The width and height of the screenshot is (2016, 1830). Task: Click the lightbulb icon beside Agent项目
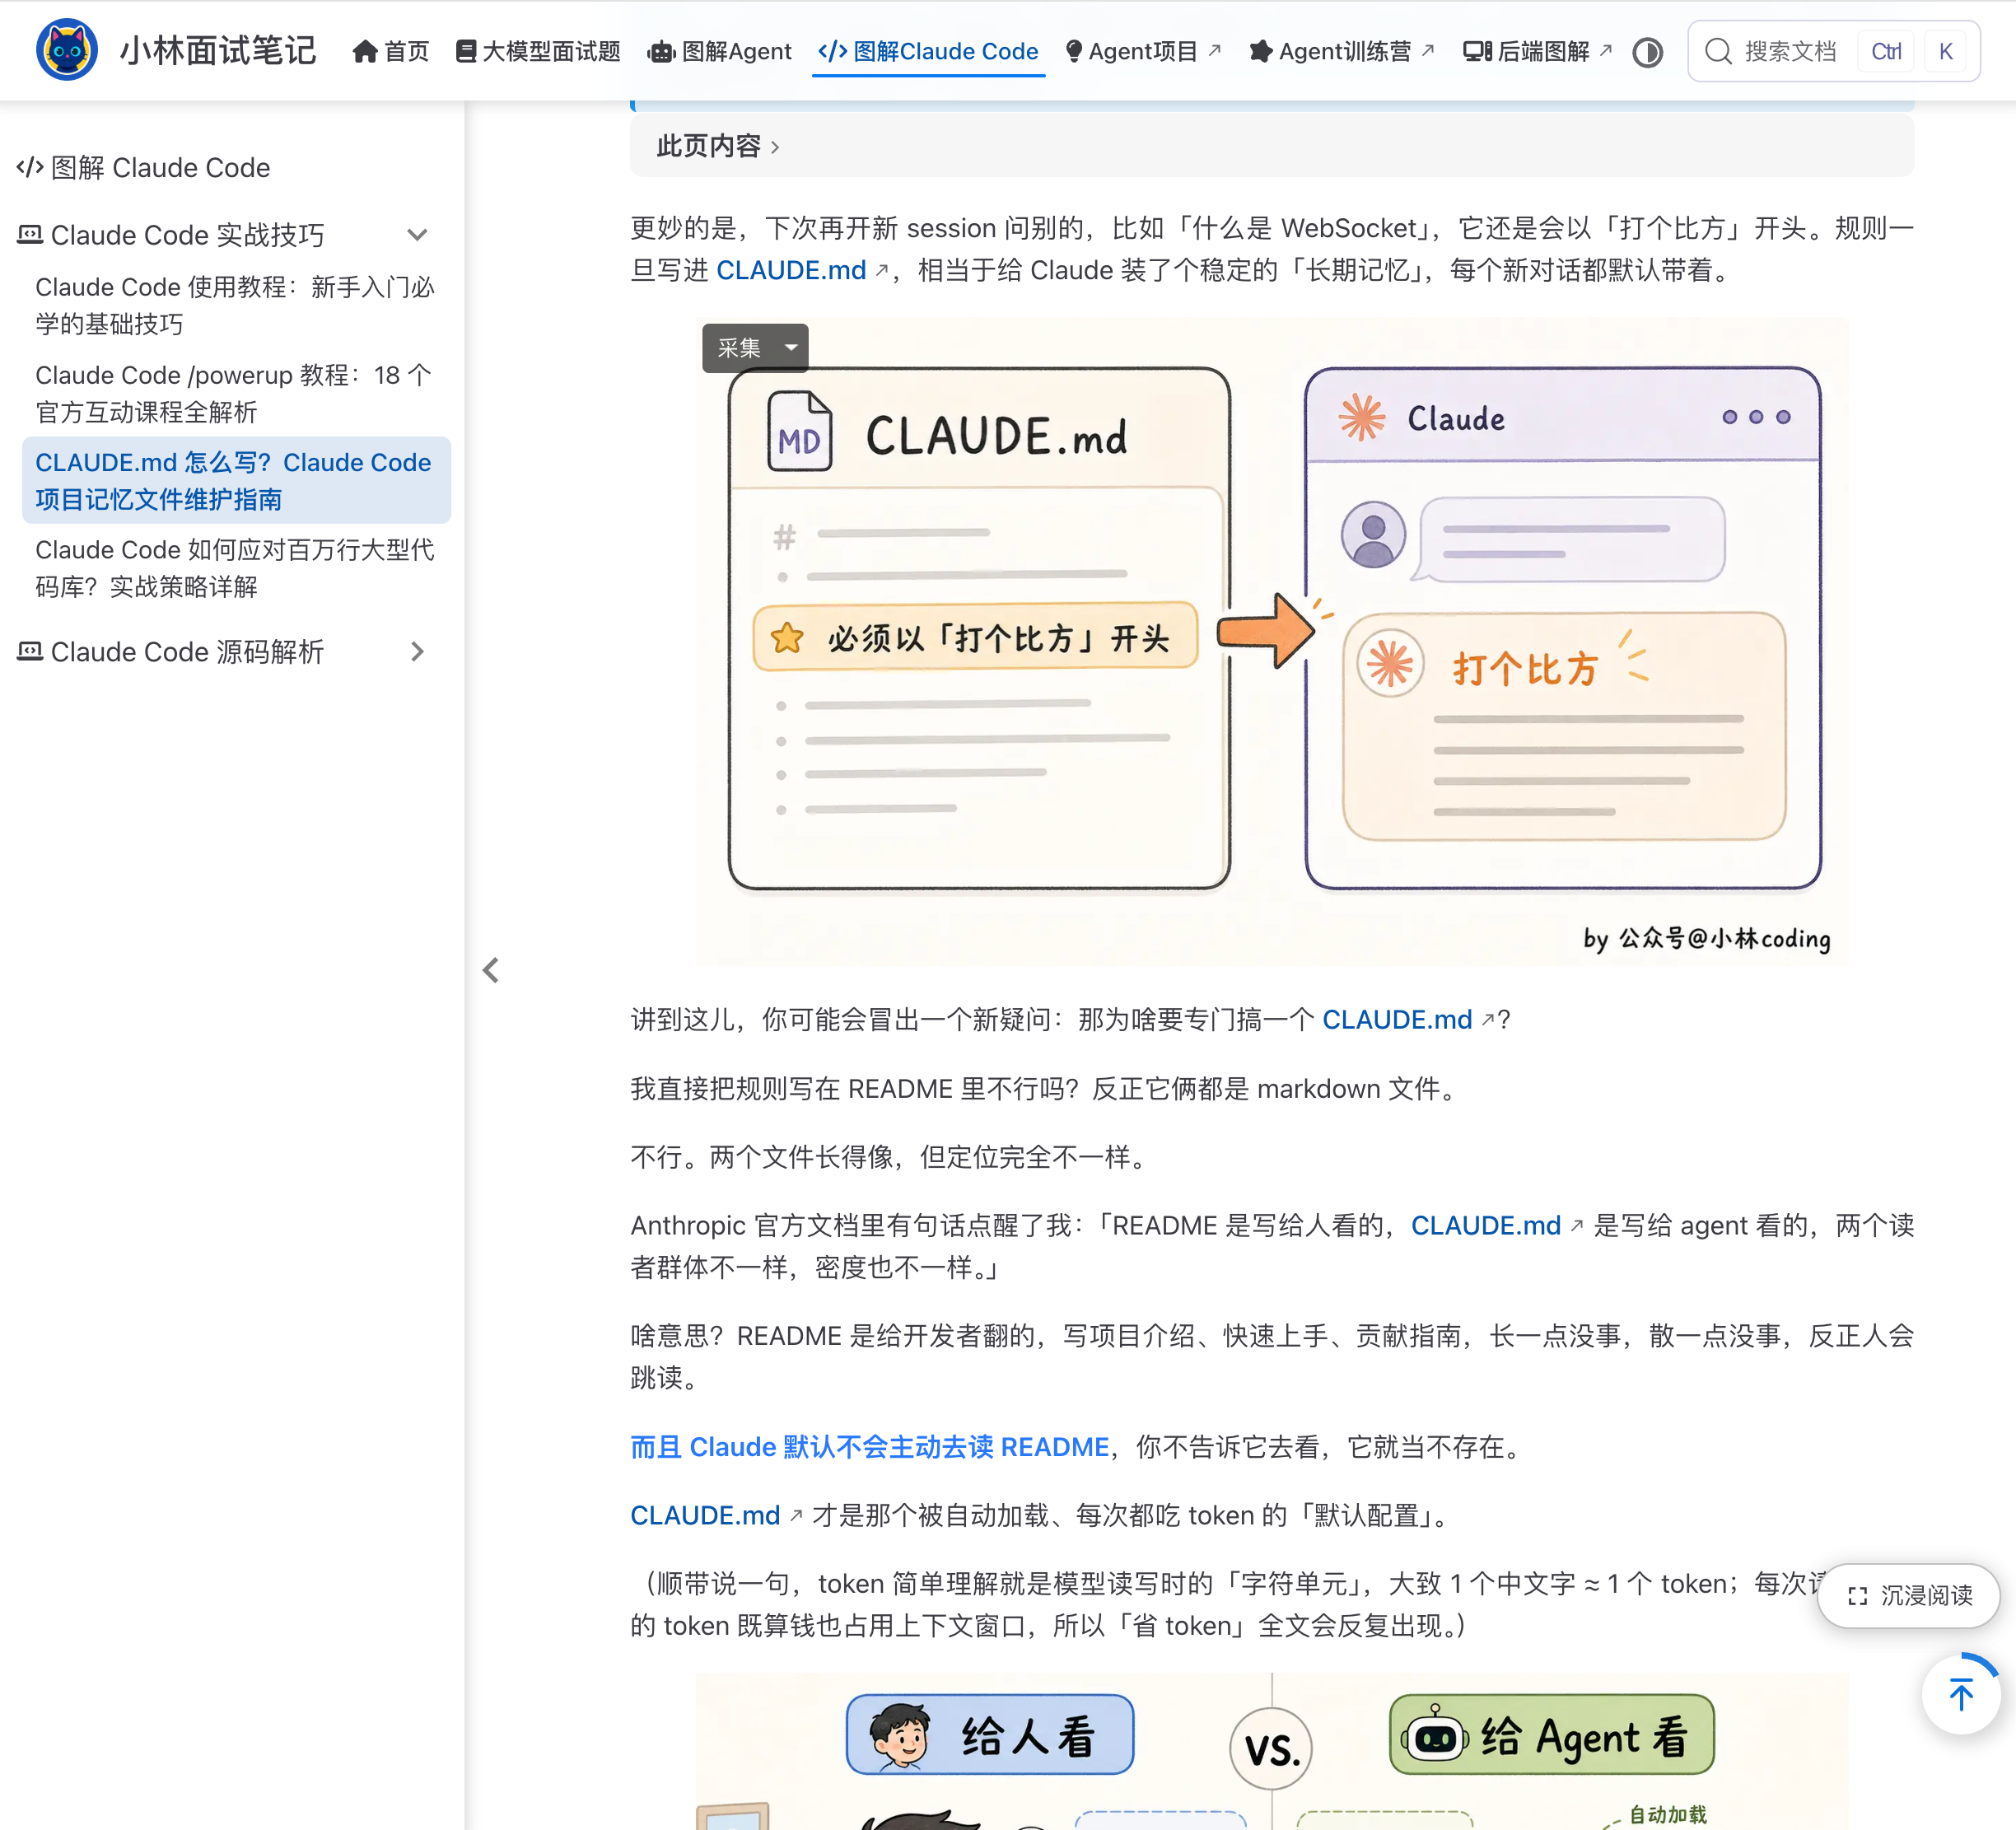coord(1073,51)
